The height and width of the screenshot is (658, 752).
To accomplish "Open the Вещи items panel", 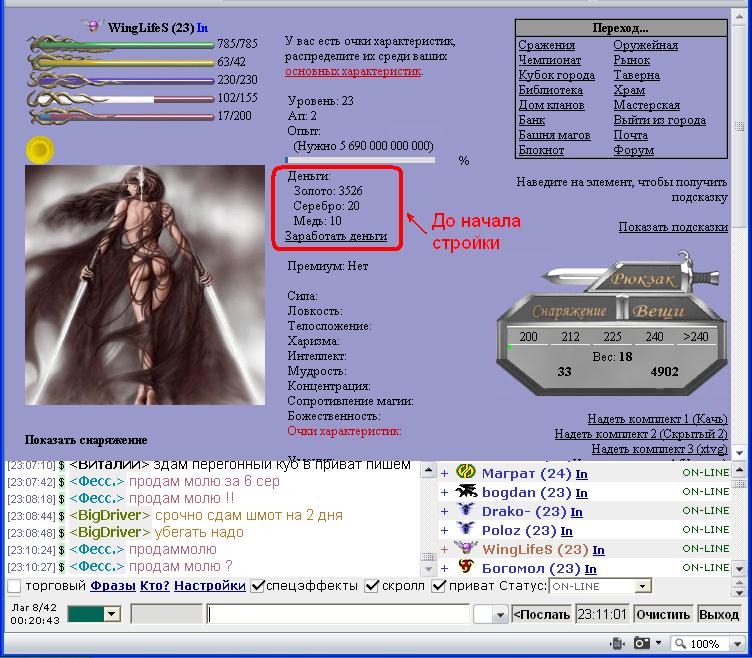I will point(658,311).
